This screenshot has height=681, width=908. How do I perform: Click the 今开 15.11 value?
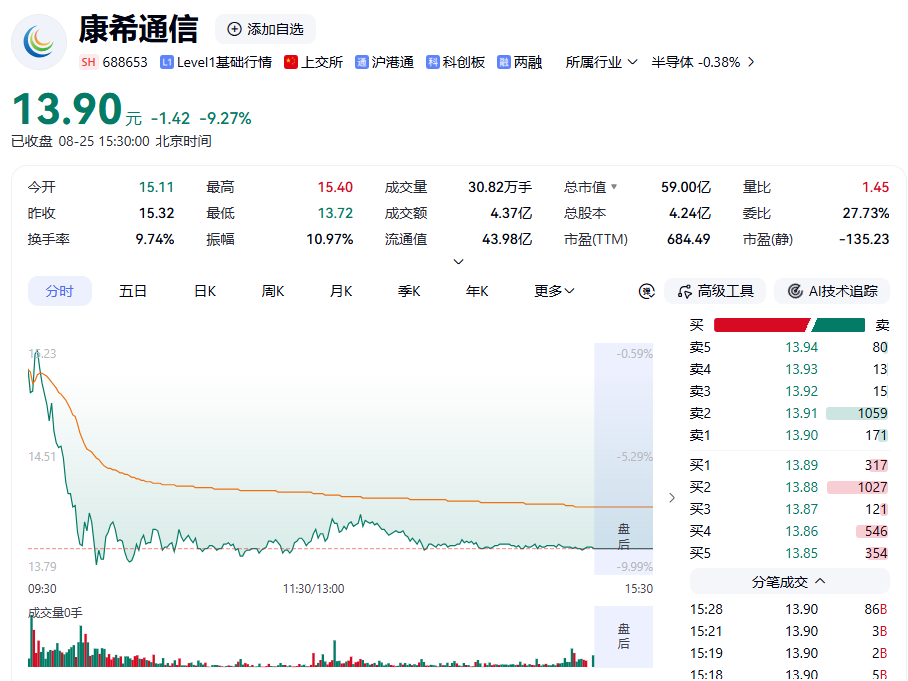[x=156, y=187]
